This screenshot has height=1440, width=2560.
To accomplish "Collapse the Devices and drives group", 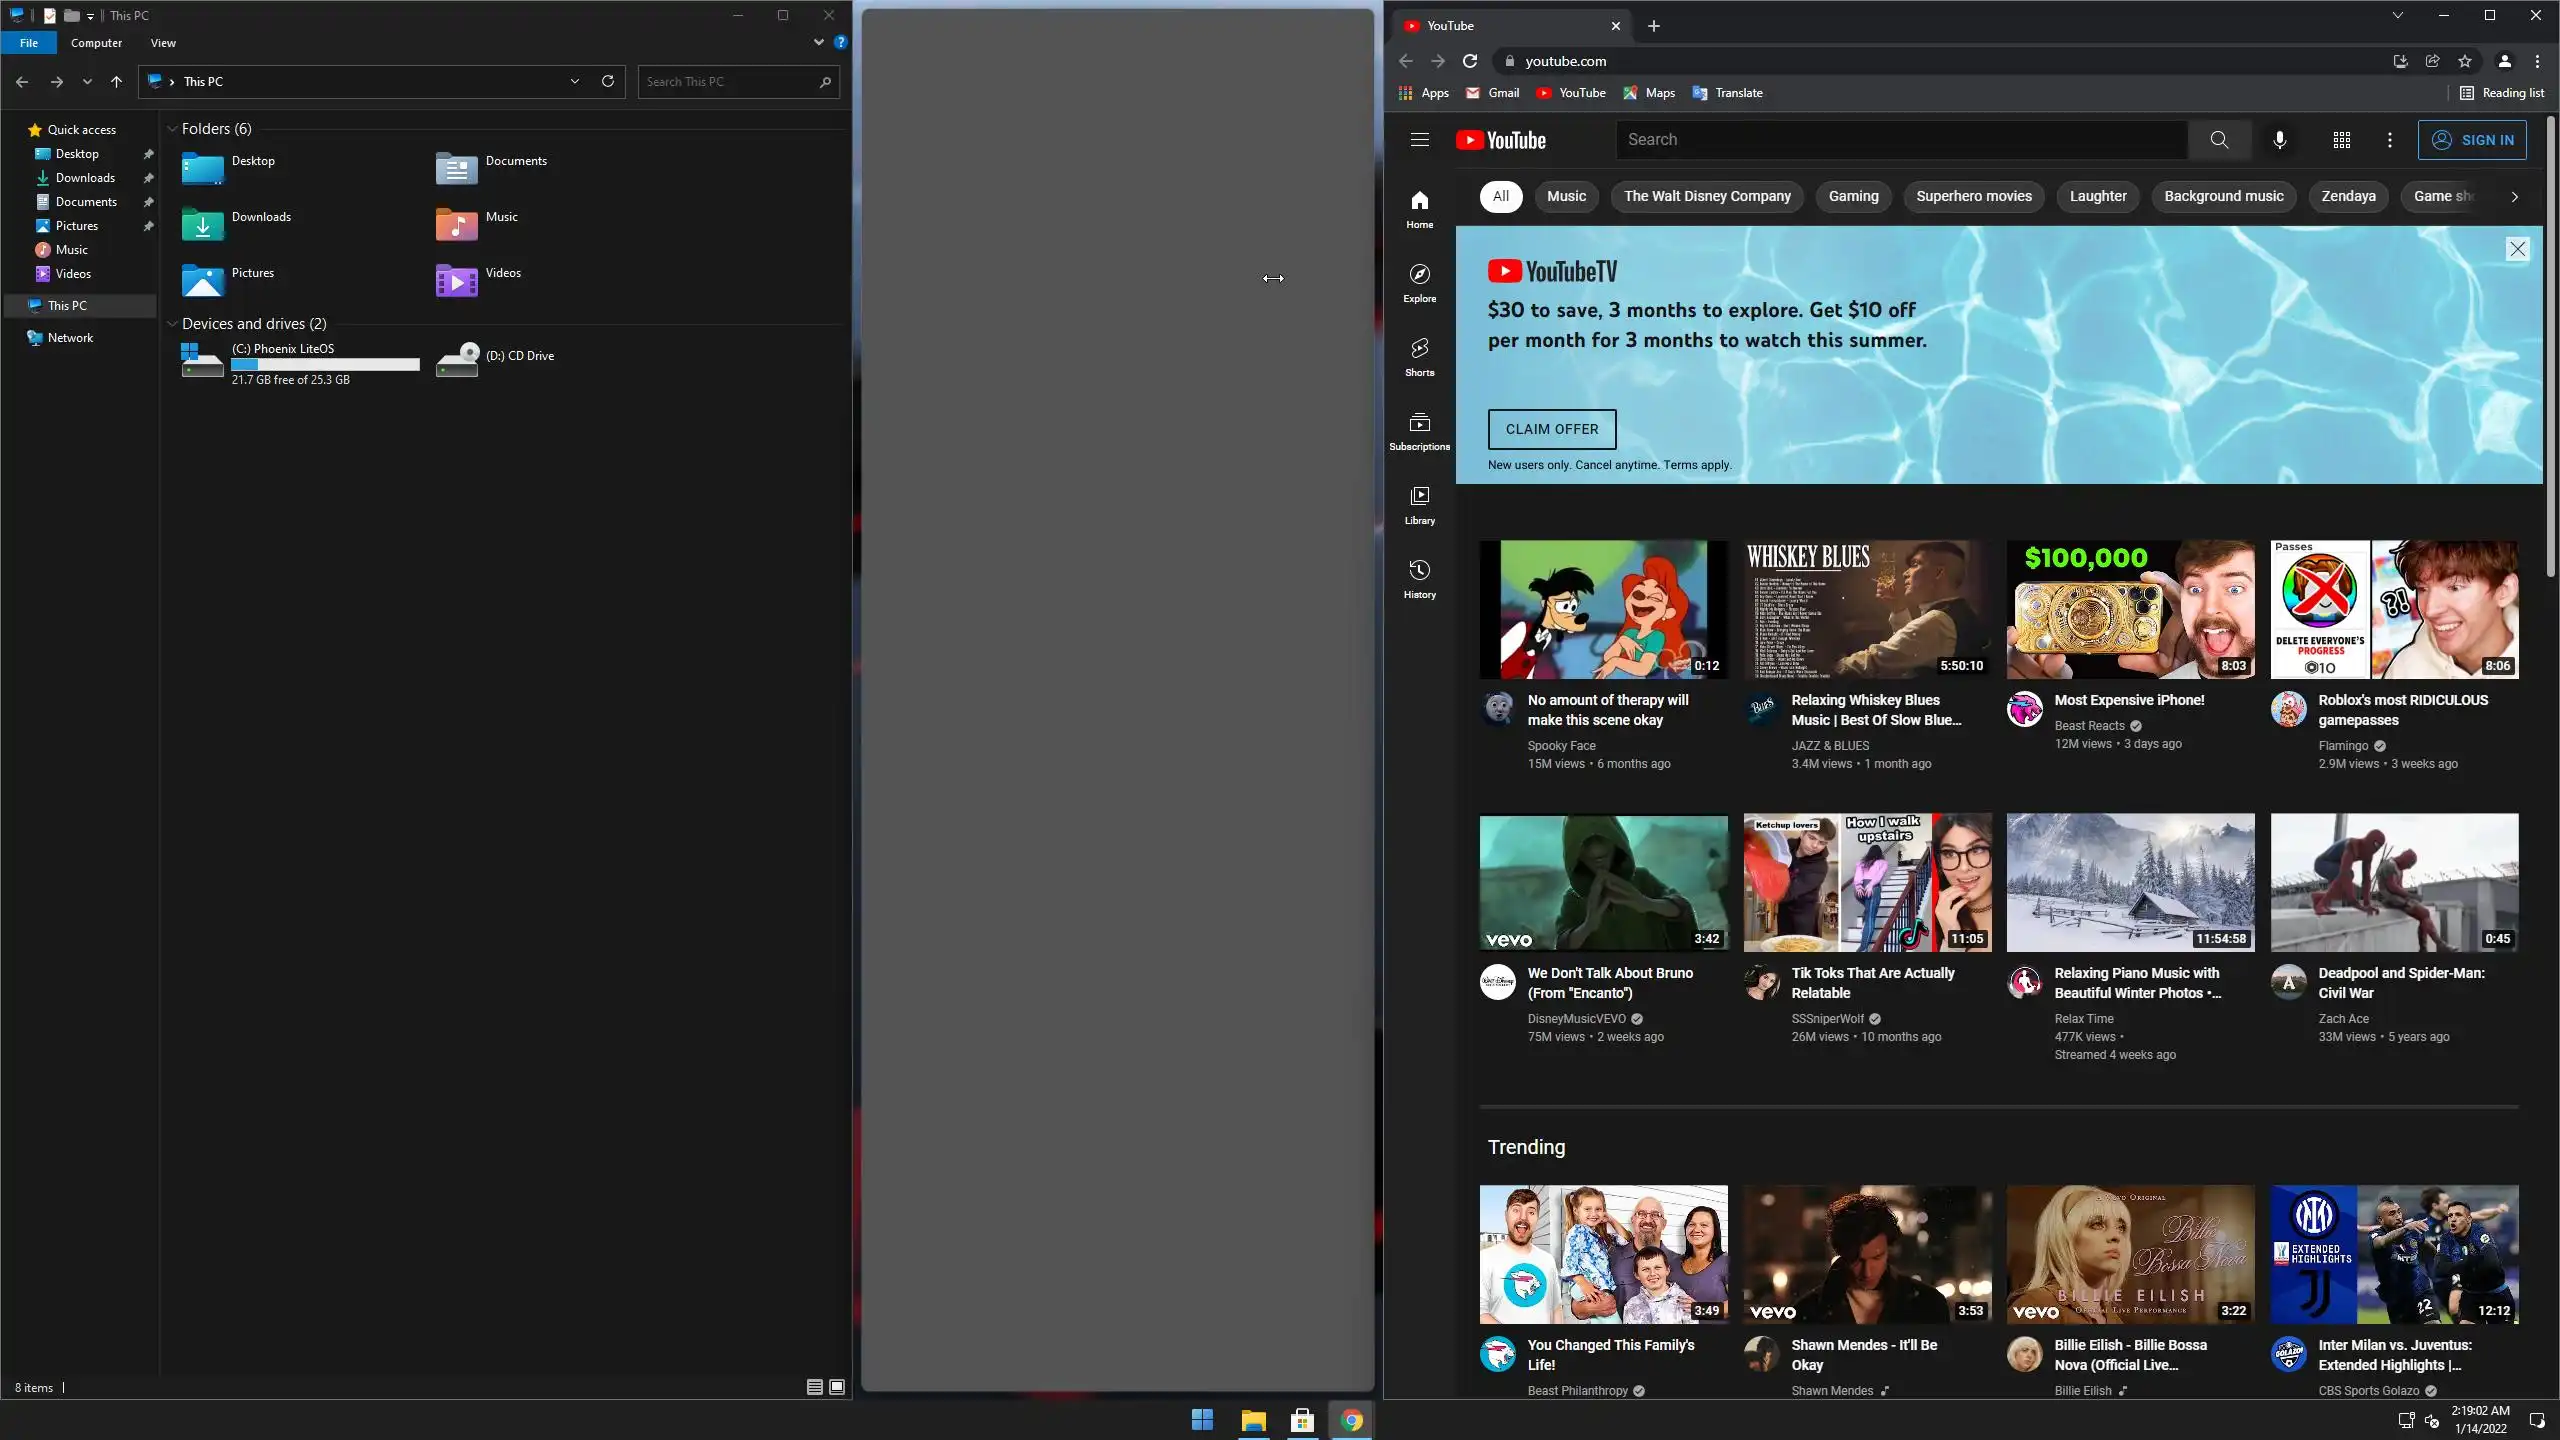I will pyautogui.click(x=172, y=324).
